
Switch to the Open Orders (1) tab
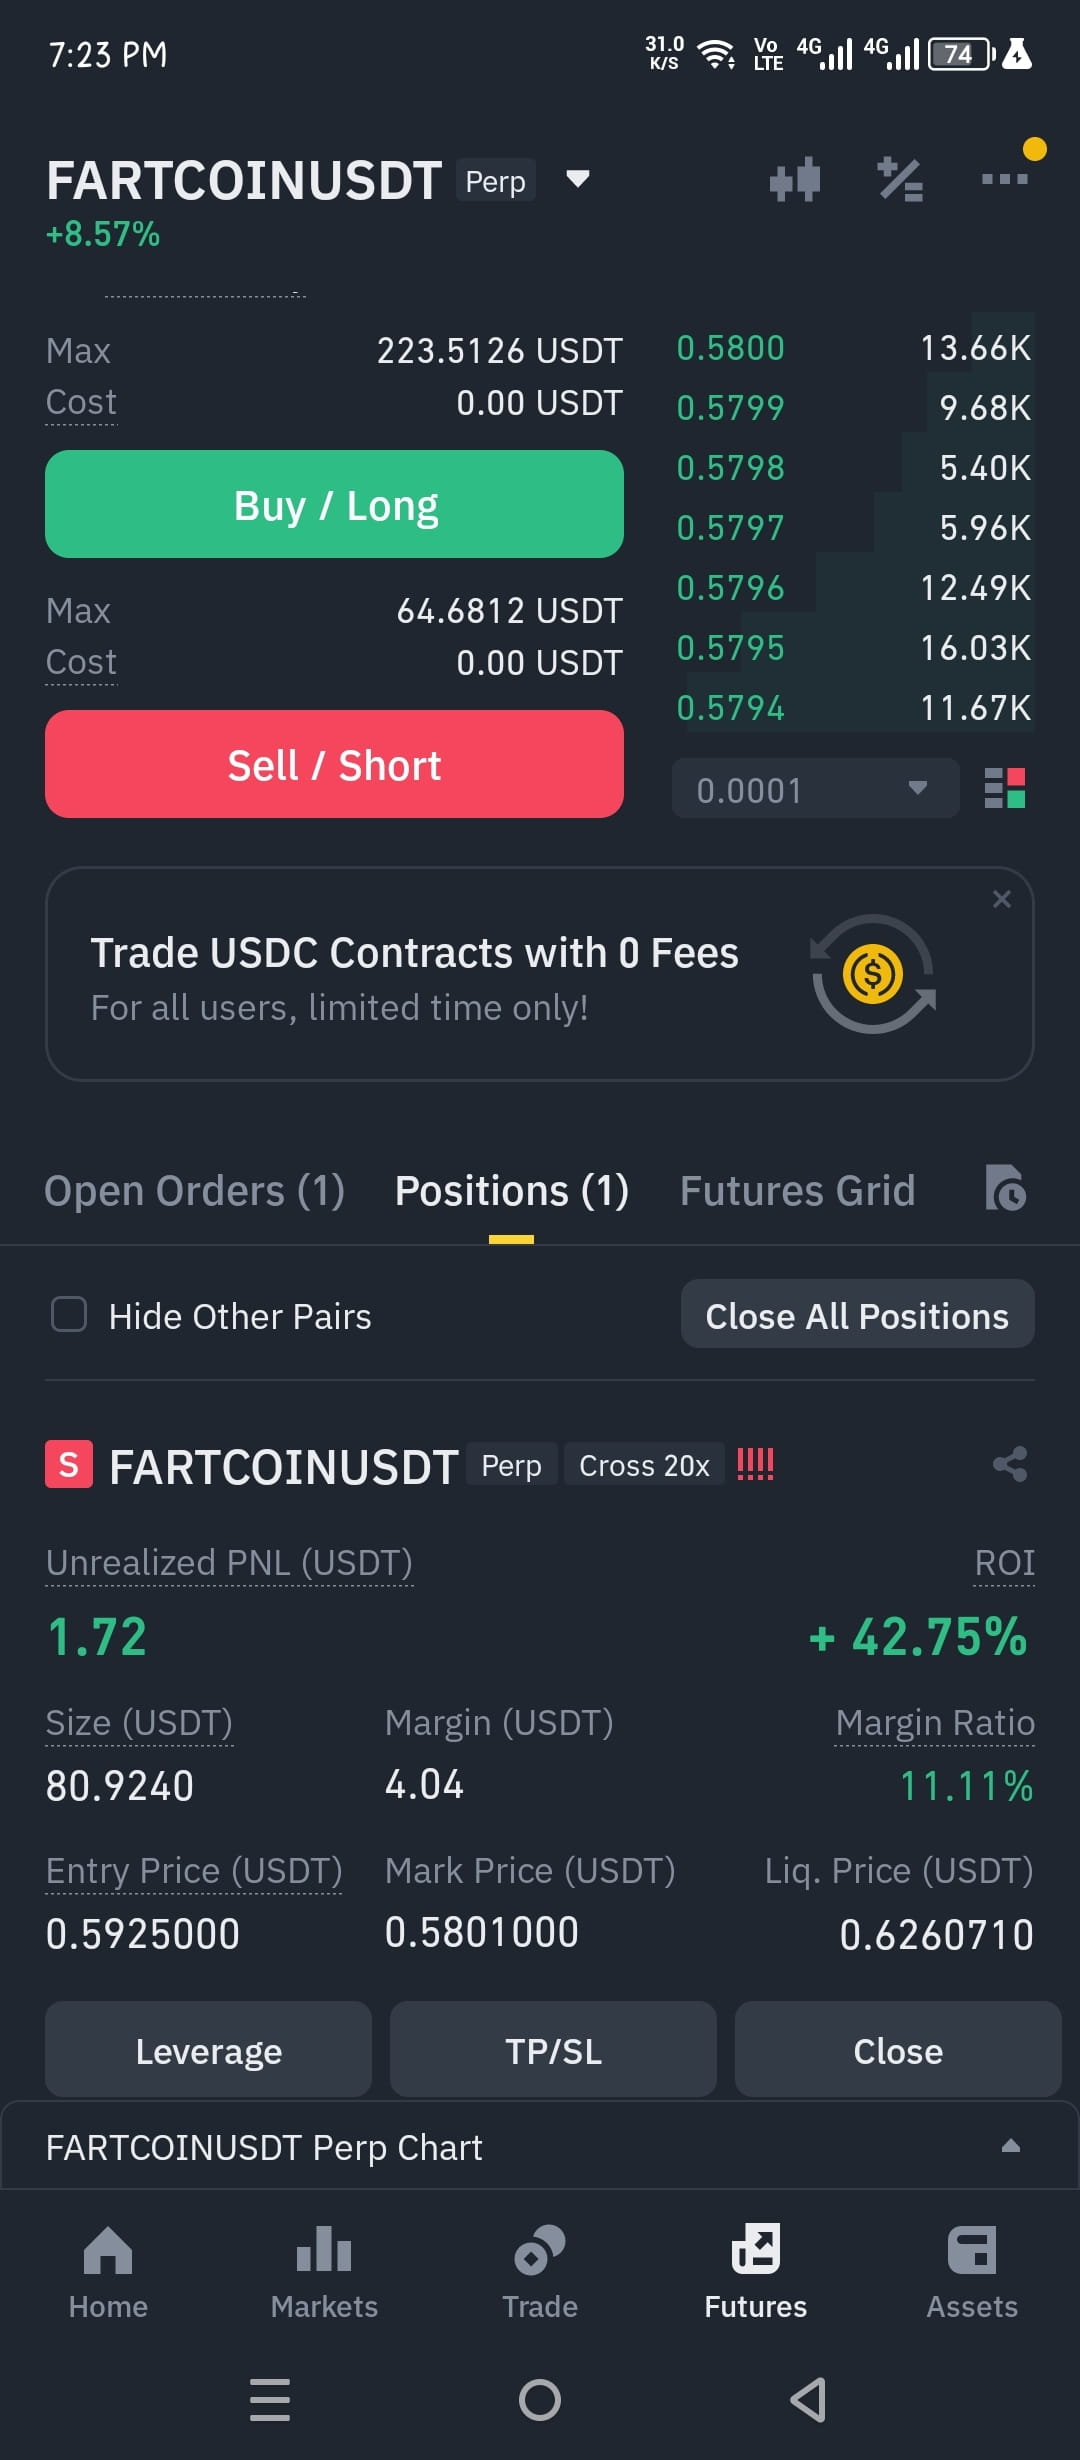point(195,1190)
